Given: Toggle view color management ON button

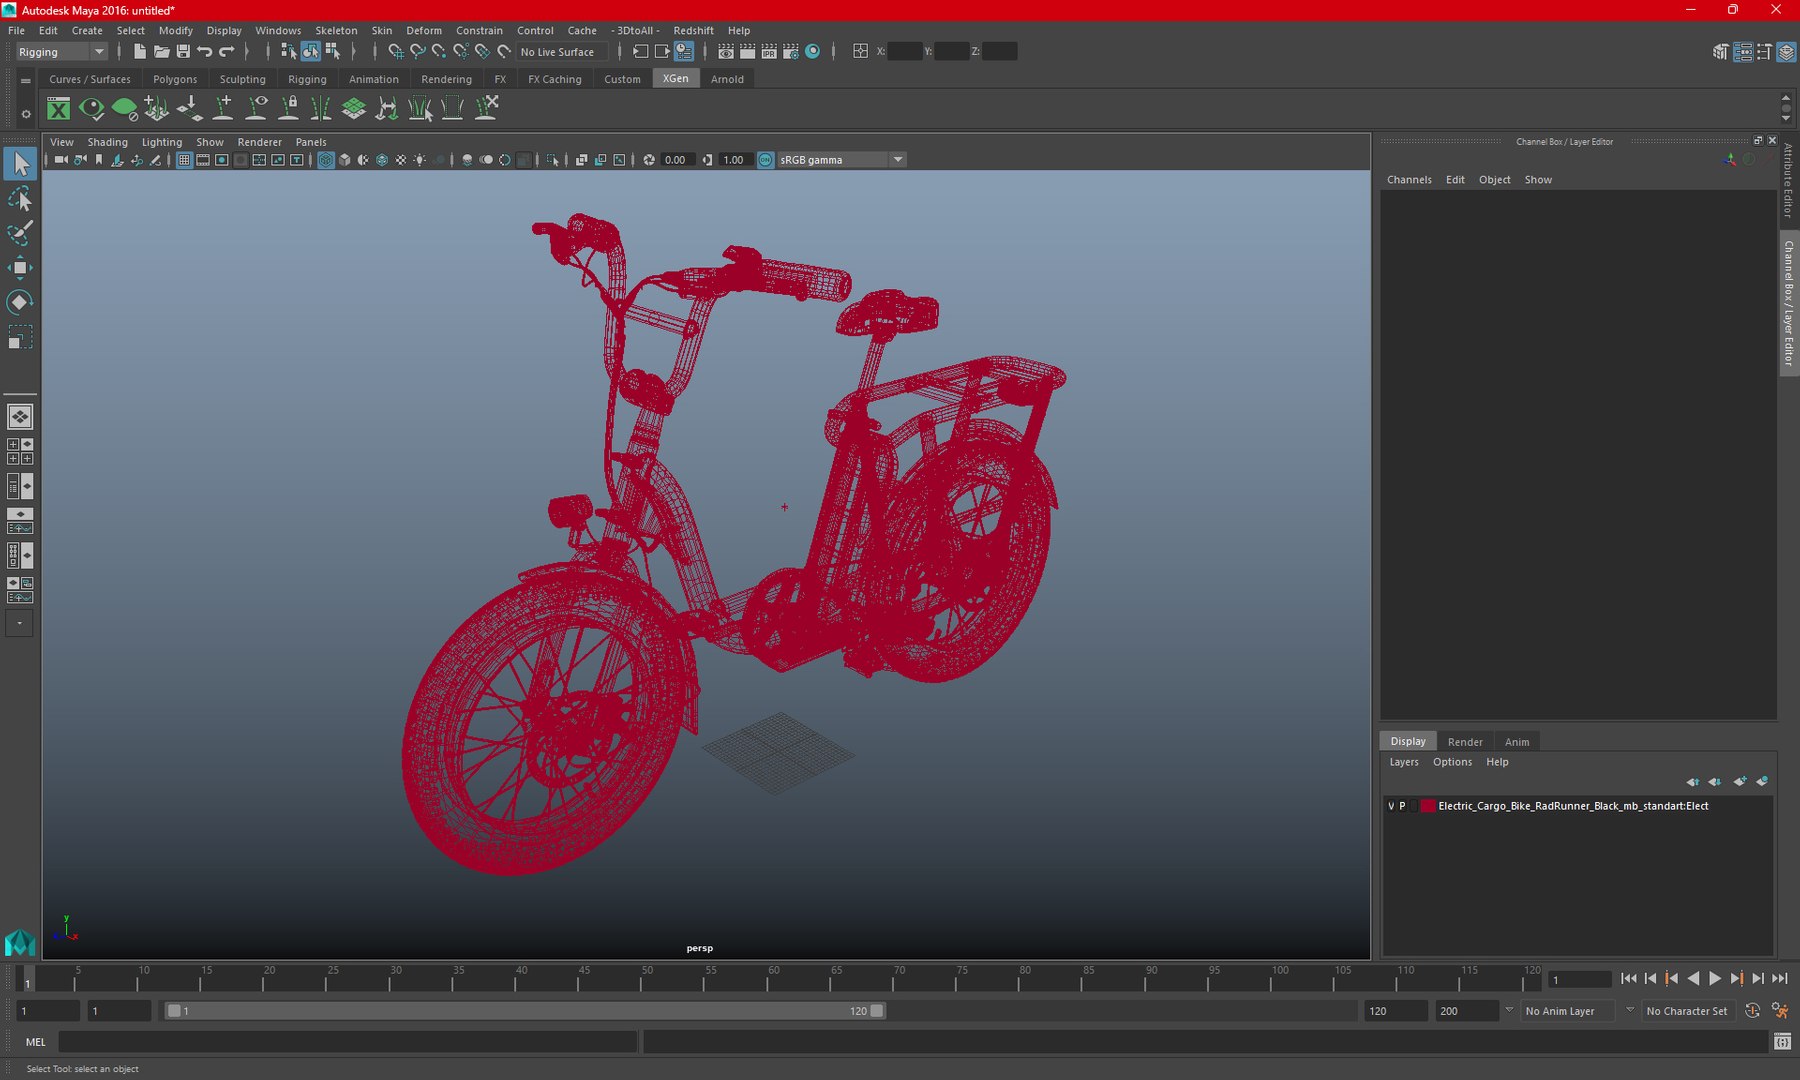Looking at the screenshot, I should click(x=766, y=160).
